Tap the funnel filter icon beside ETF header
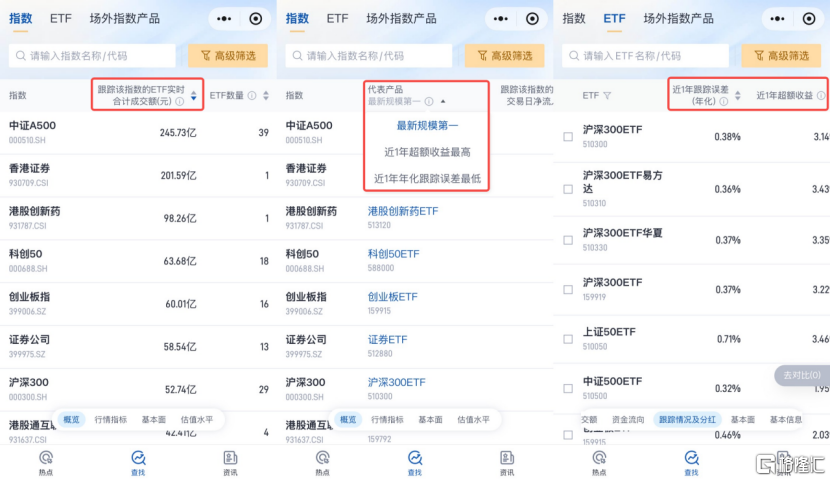The width and height of the screenshot is (831, 481). point(607,95)
